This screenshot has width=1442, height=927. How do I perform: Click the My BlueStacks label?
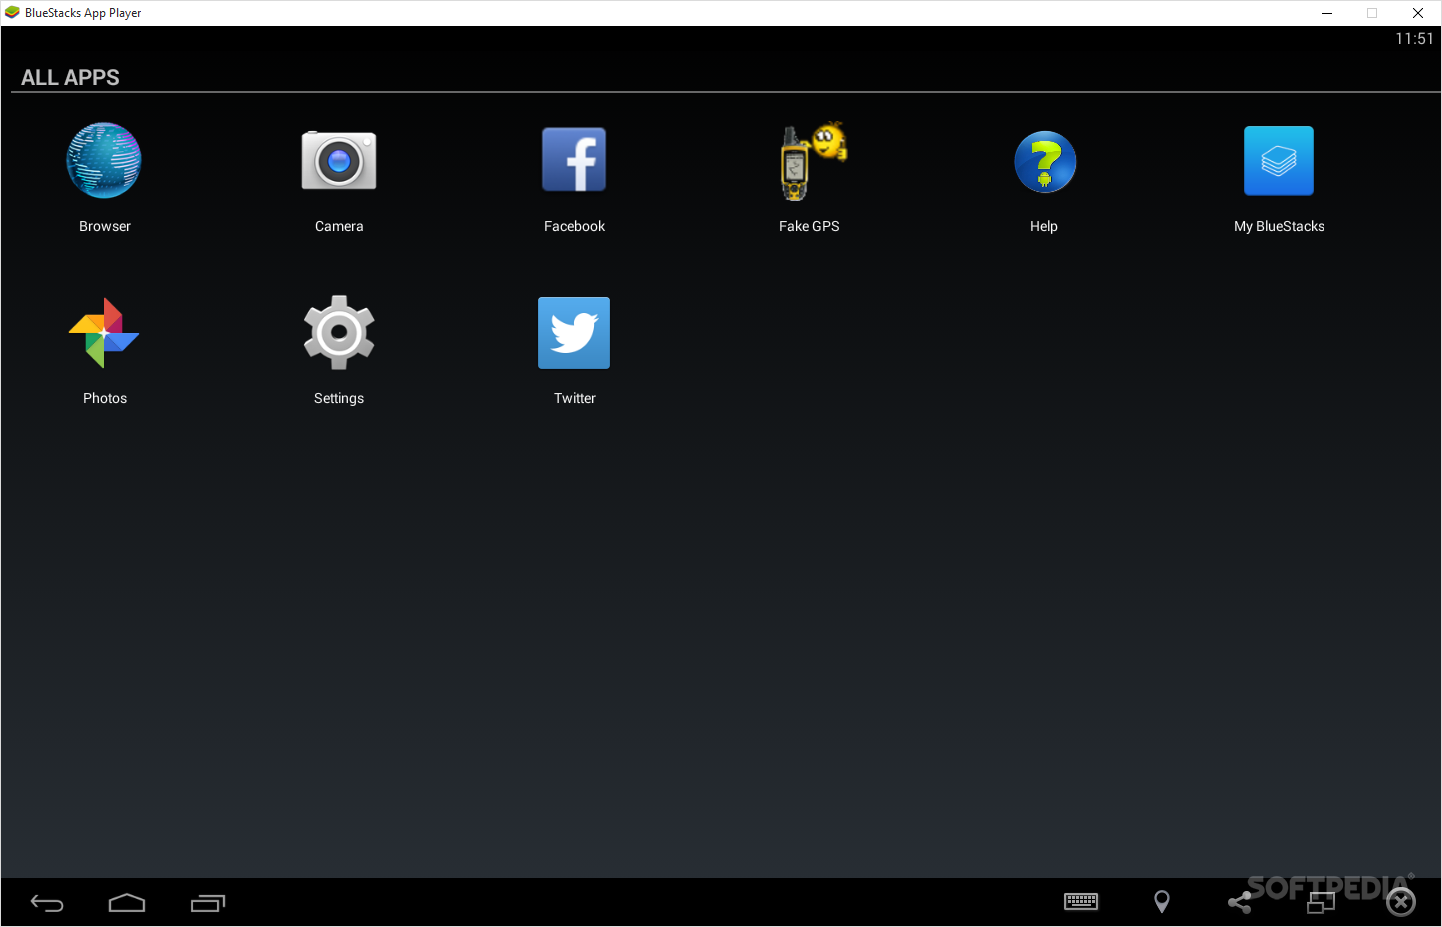pyautogui.click(x=1279, y=227)
